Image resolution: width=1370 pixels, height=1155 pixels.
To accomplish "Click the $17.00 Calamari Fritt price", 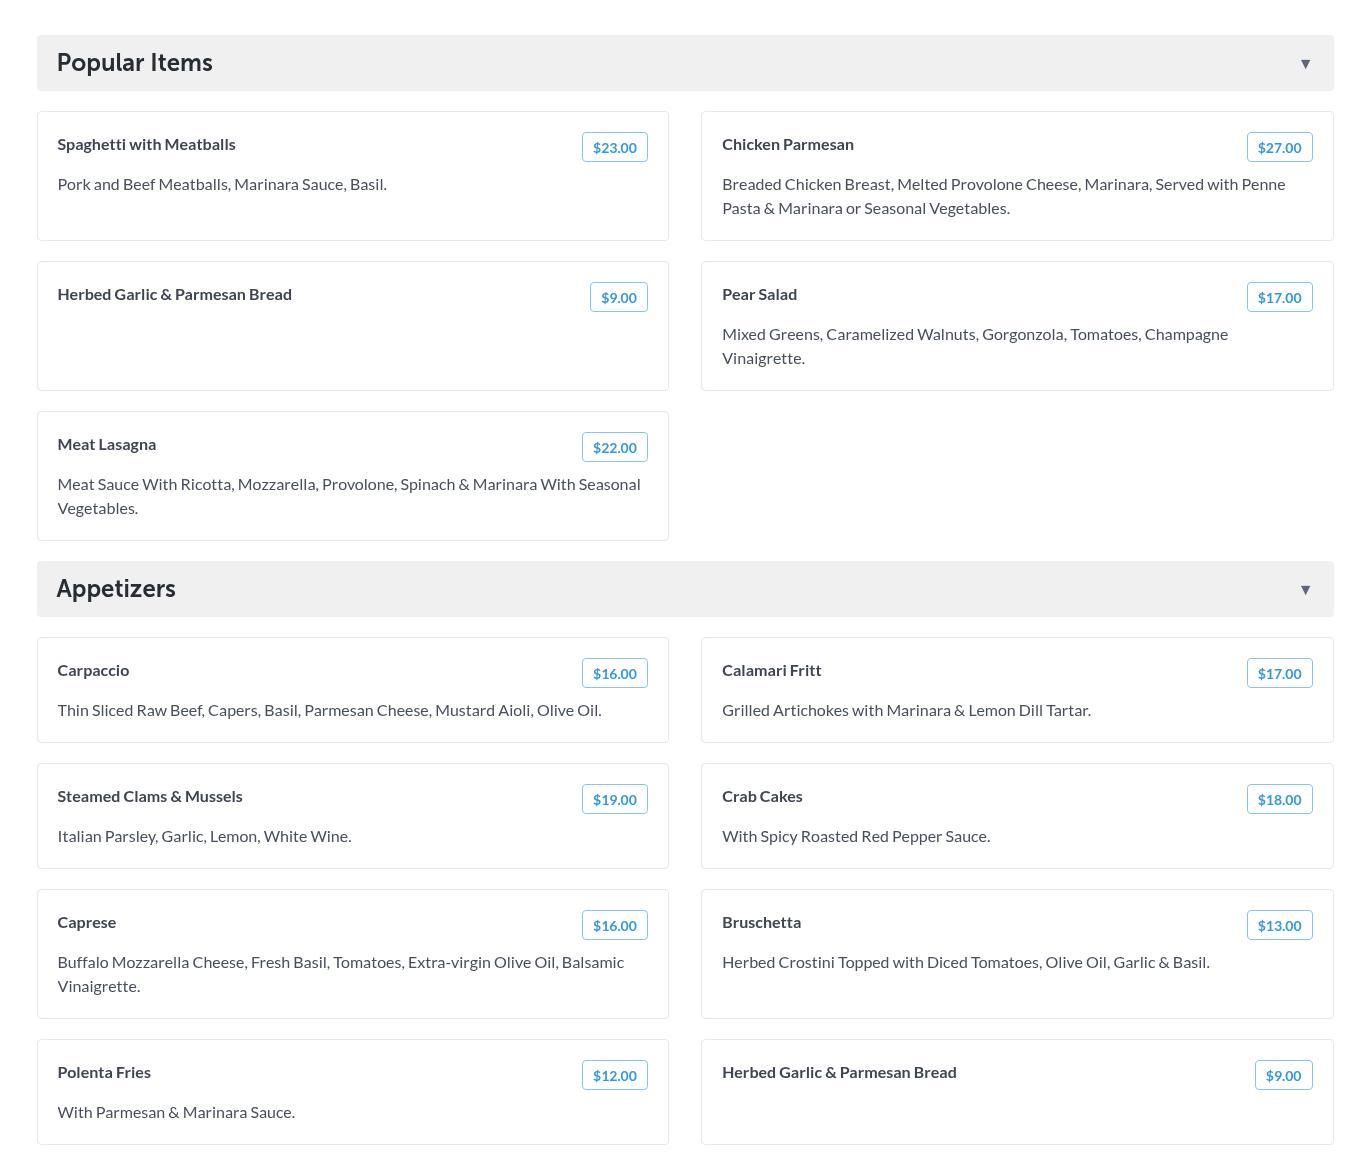I will click(1279, 674).
